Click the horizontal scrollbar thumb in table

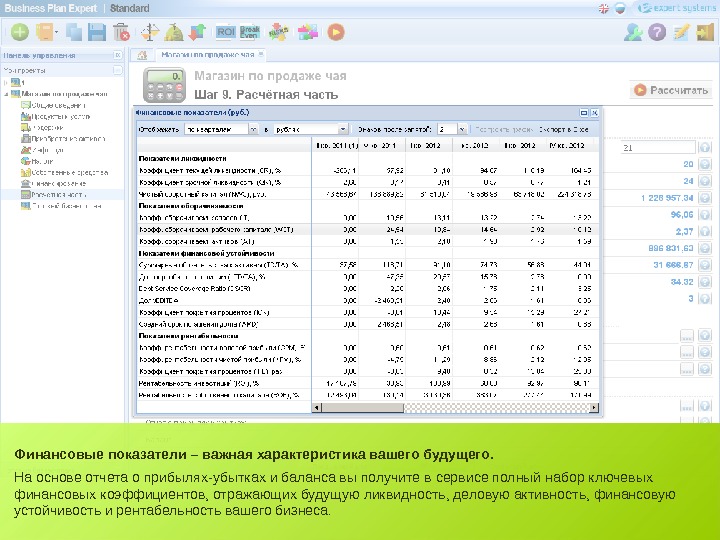[363, 407]
